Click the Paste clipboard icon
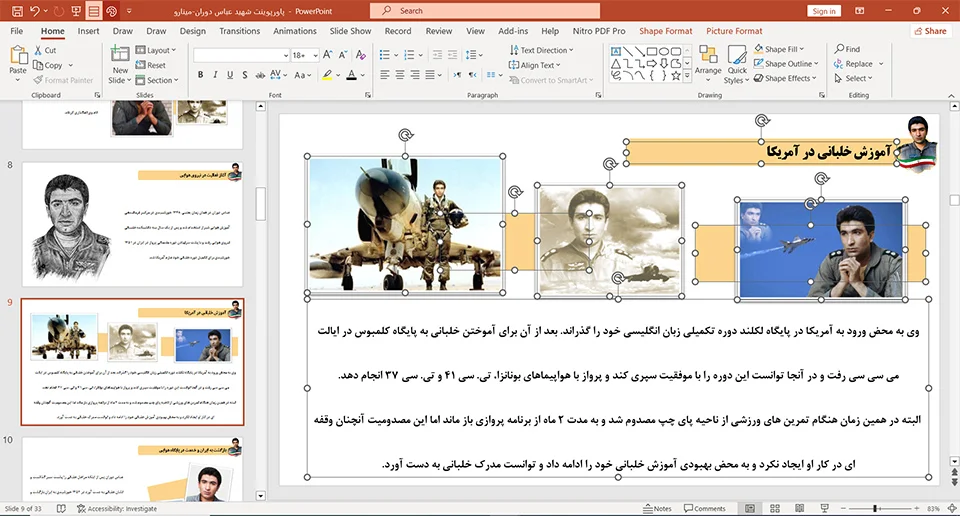The width and height of the screenshot is (960, 516). point(18,56)
